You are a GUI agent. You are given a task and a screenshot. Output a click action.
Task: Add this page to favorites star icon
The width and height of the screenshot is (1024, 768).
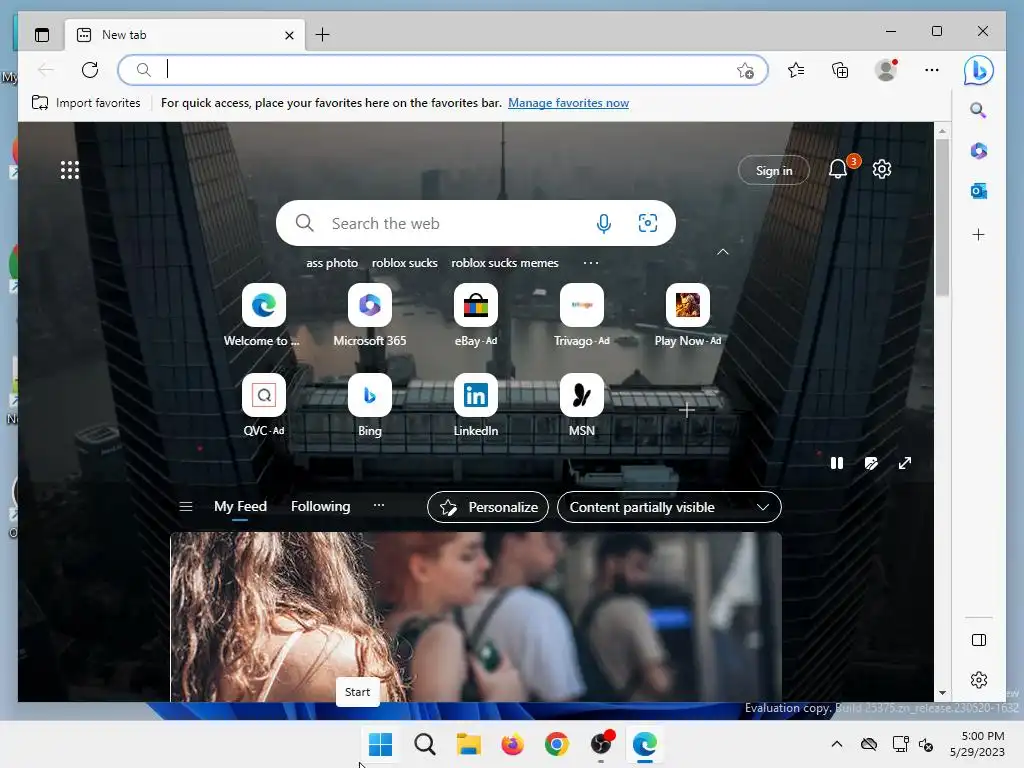pyautogui.click(x=745, y=71)
